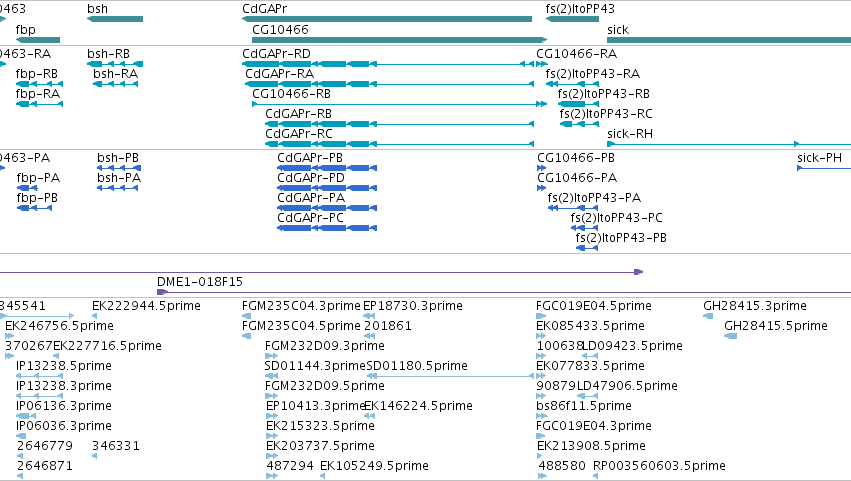Click the CG10466-RA transcript label
This screenshot has height=481, width=851.
576,54
